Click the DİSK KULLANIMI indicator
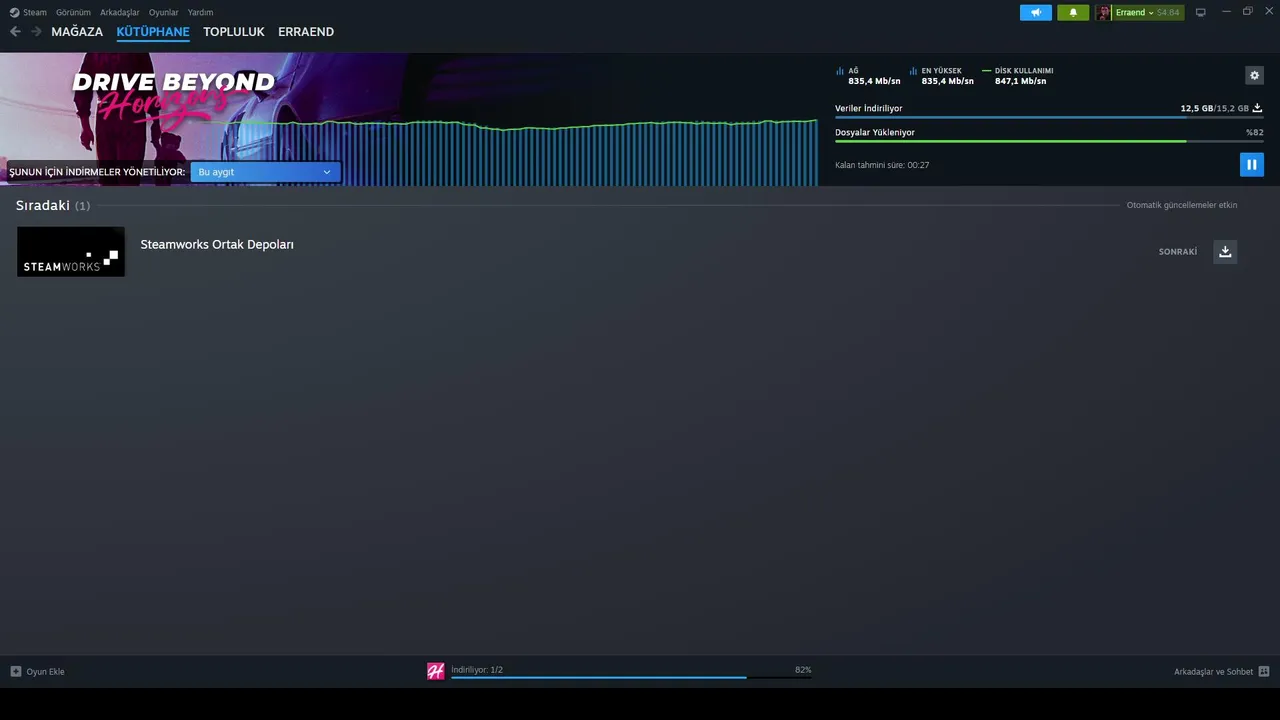Image resolution: width=1280 pixels, height=720 pixels. [x=1018, y=76]
